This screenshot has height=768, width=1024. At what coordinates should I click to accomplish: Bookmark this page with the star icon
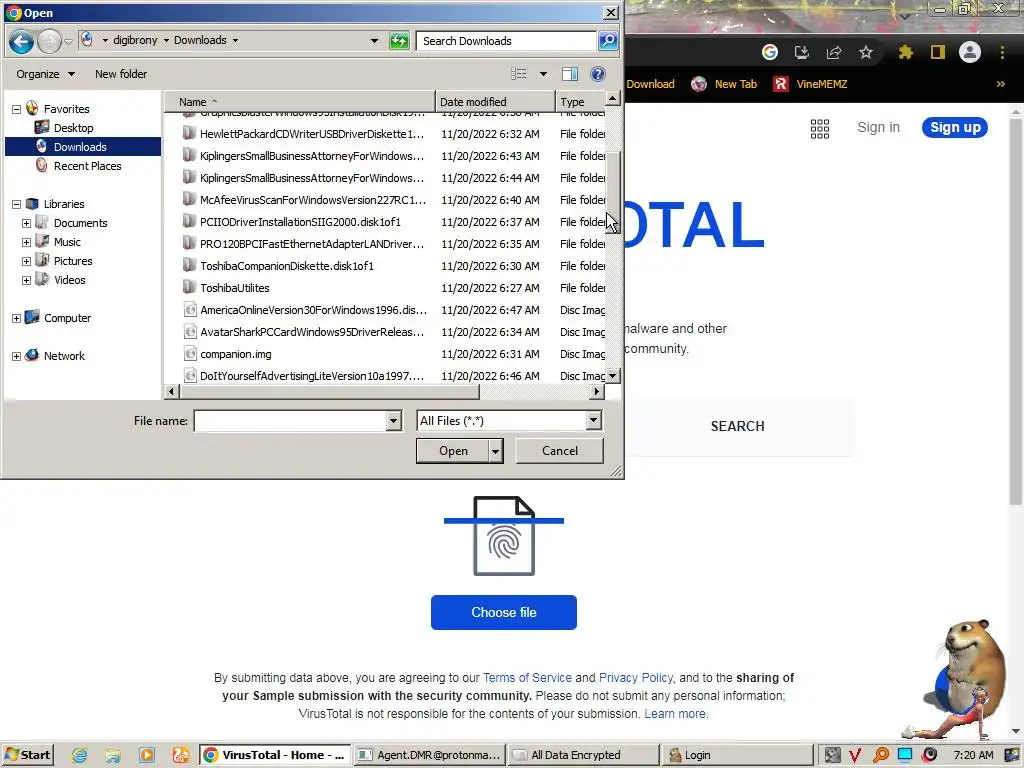coord(866,52)
